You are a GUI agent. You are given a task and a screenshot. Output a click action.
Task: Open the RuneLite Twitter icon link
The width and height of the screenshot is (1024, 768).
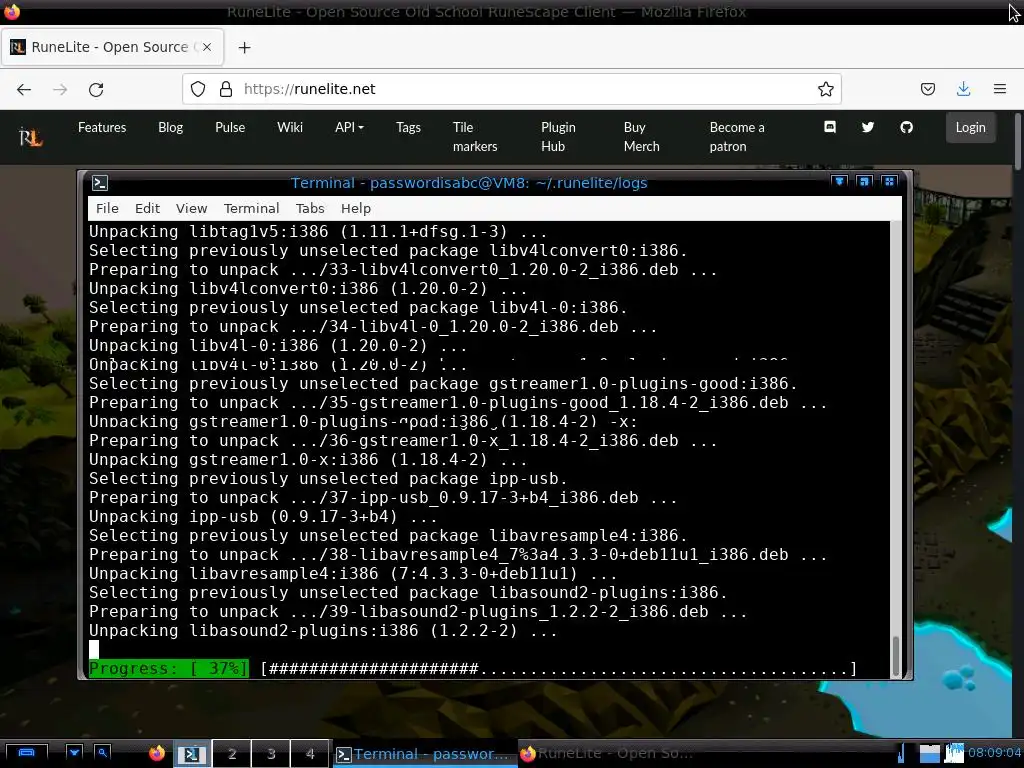(x=867, y=127)
